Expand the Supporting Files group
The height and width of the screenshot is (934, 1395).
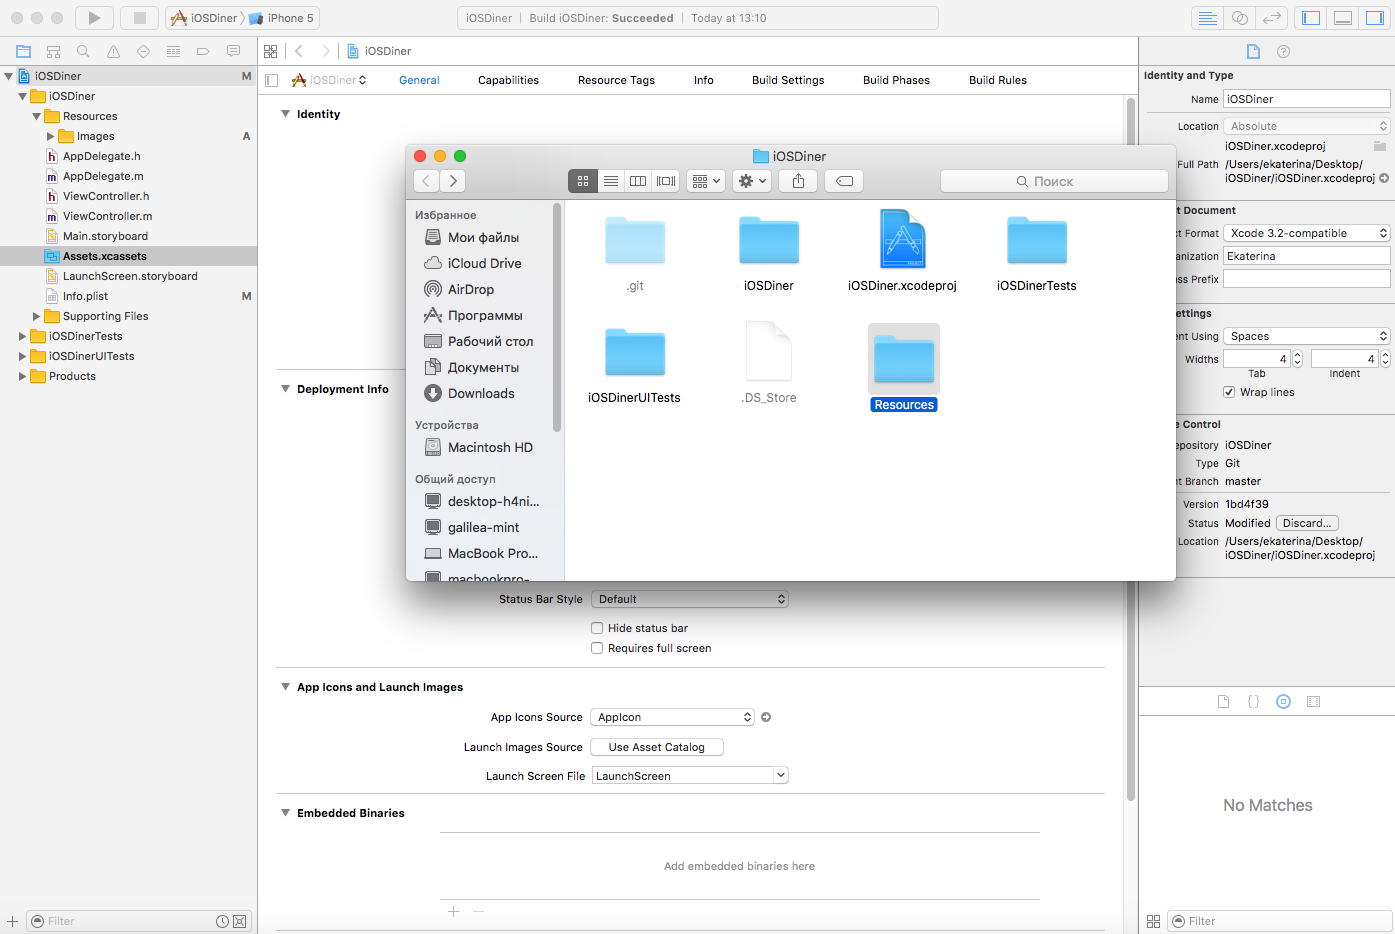pyautogui.click(x=37, y=316)
